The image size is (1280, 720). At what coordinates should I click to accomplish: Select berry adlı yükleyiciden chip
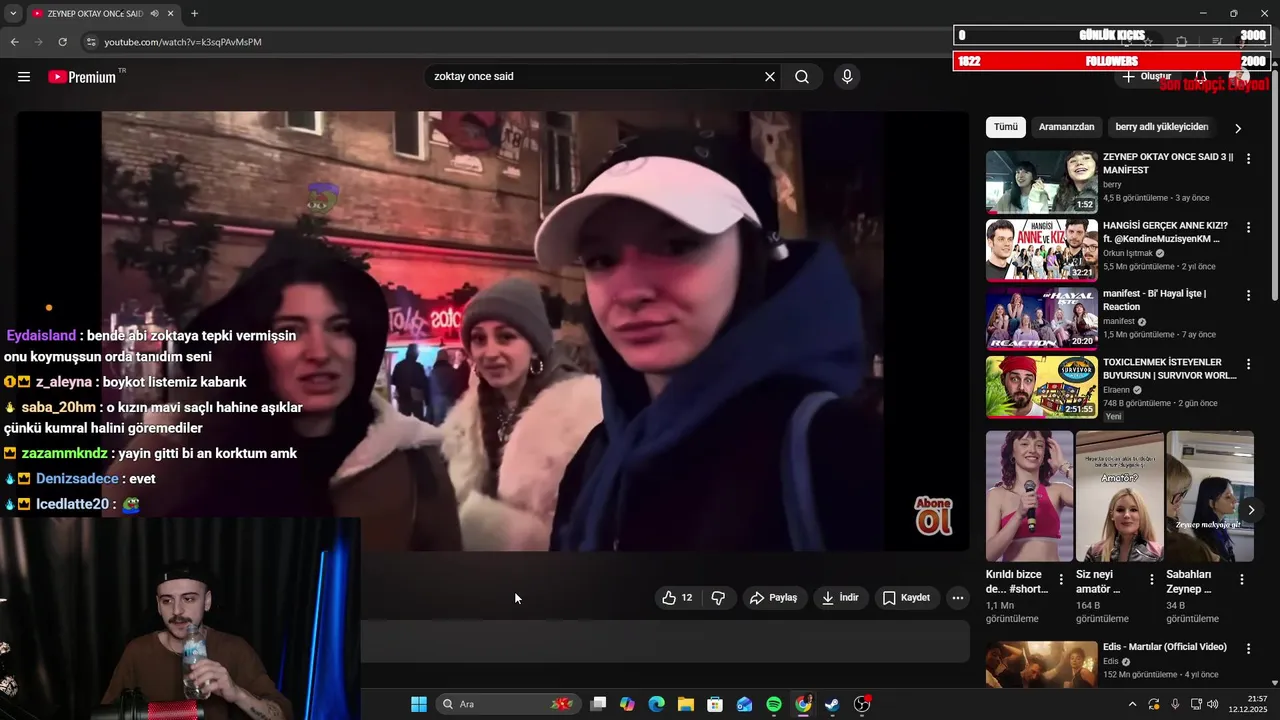(x=1162, y=127)
